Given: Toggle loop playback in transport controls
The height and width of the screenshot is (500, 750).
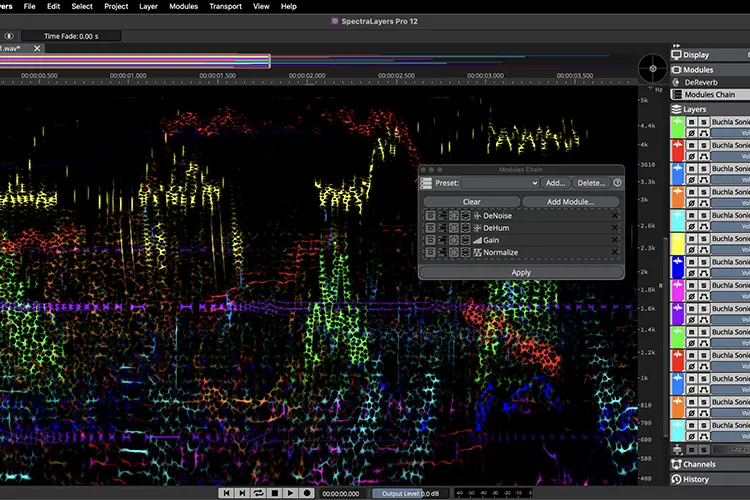Looking at the screenshot, I should point(258,493).
